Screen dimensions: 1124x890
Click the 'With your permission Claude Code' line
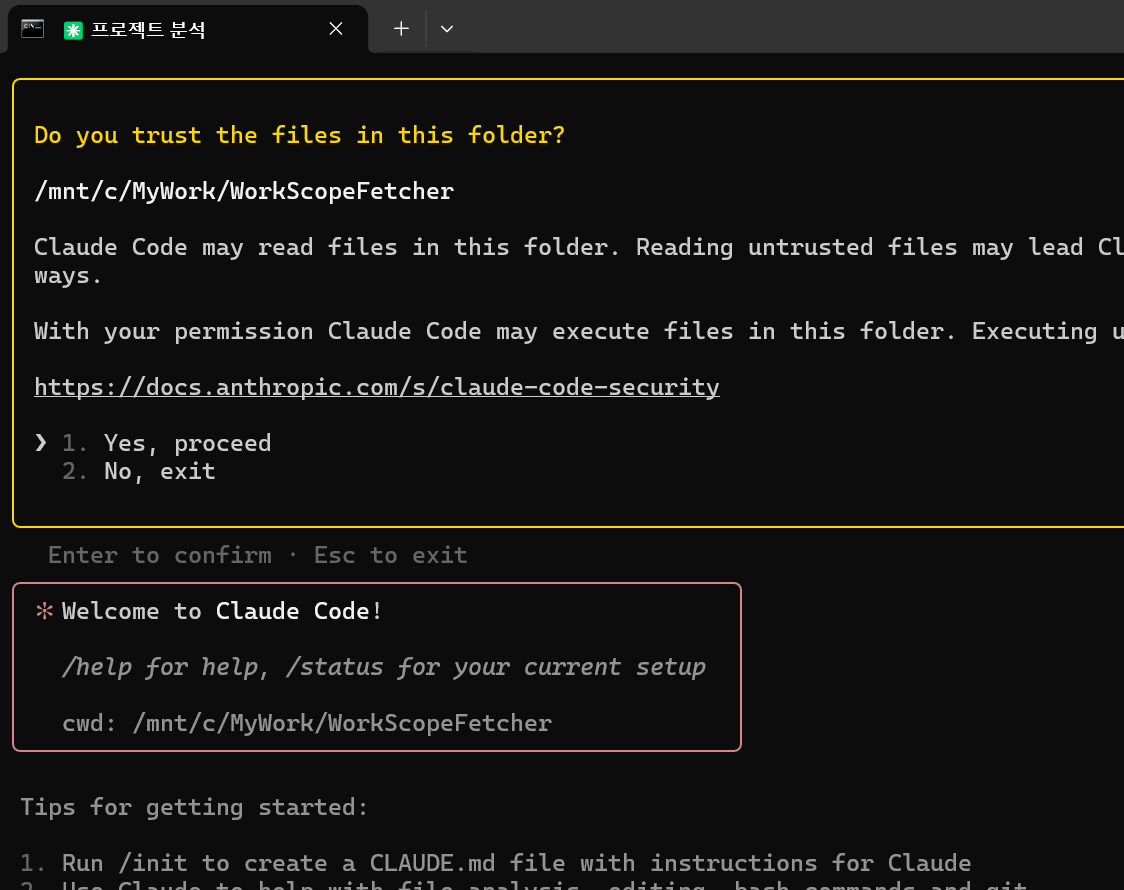point(578,331)
